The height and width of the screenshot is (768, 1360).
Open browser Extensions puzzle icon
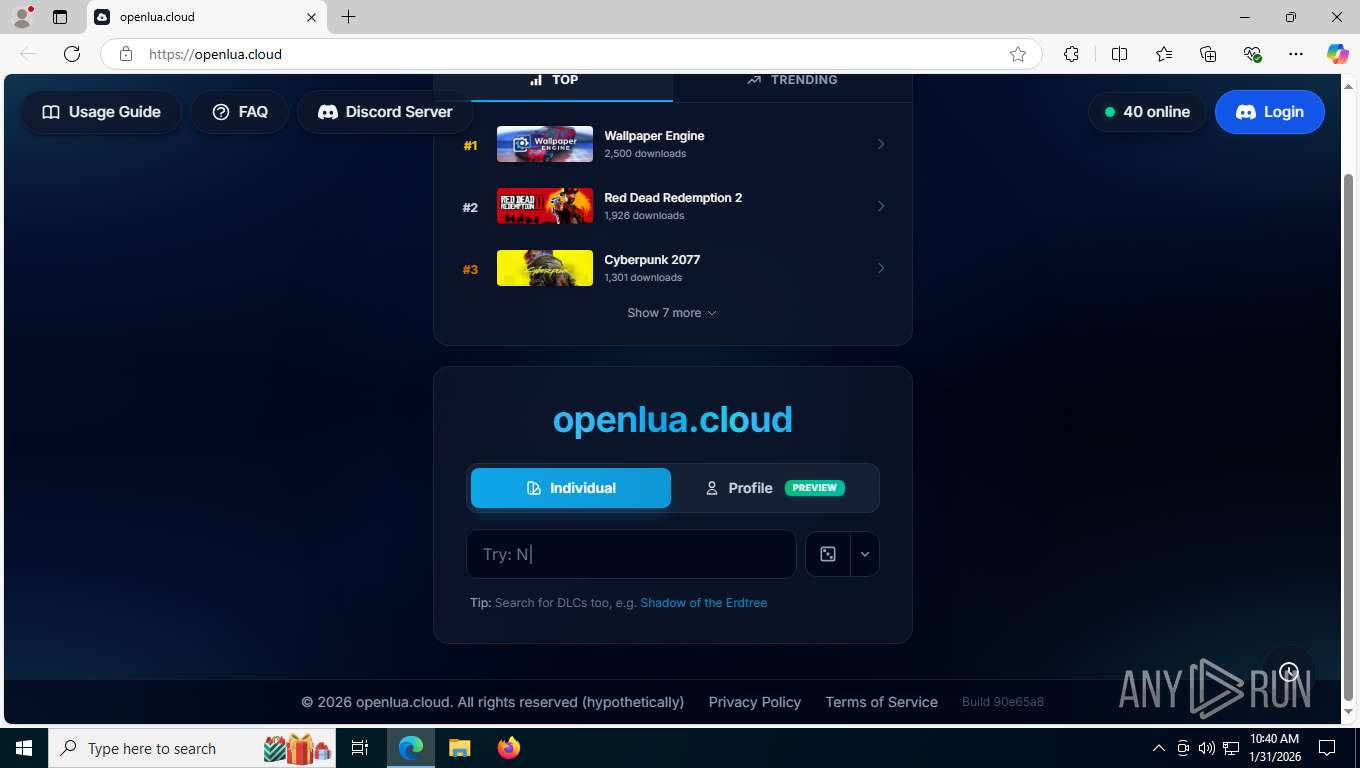coord(1071,54)
